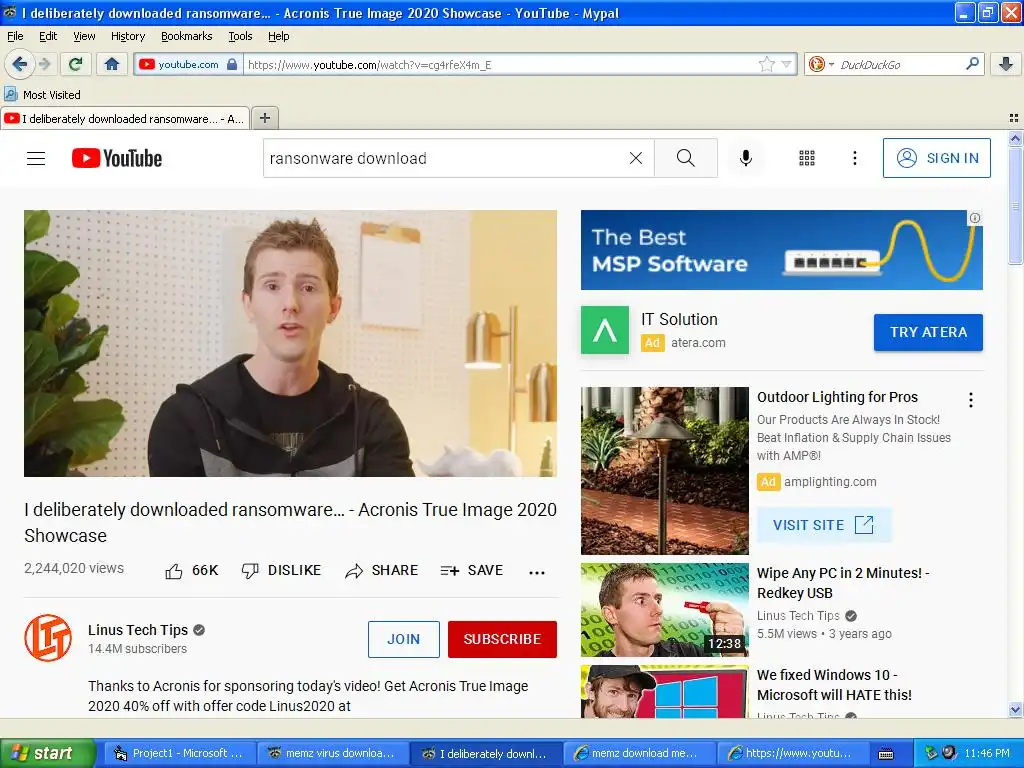Click SAVE to add to playlist
1024x768 pixels.
(x=472, y=571)
